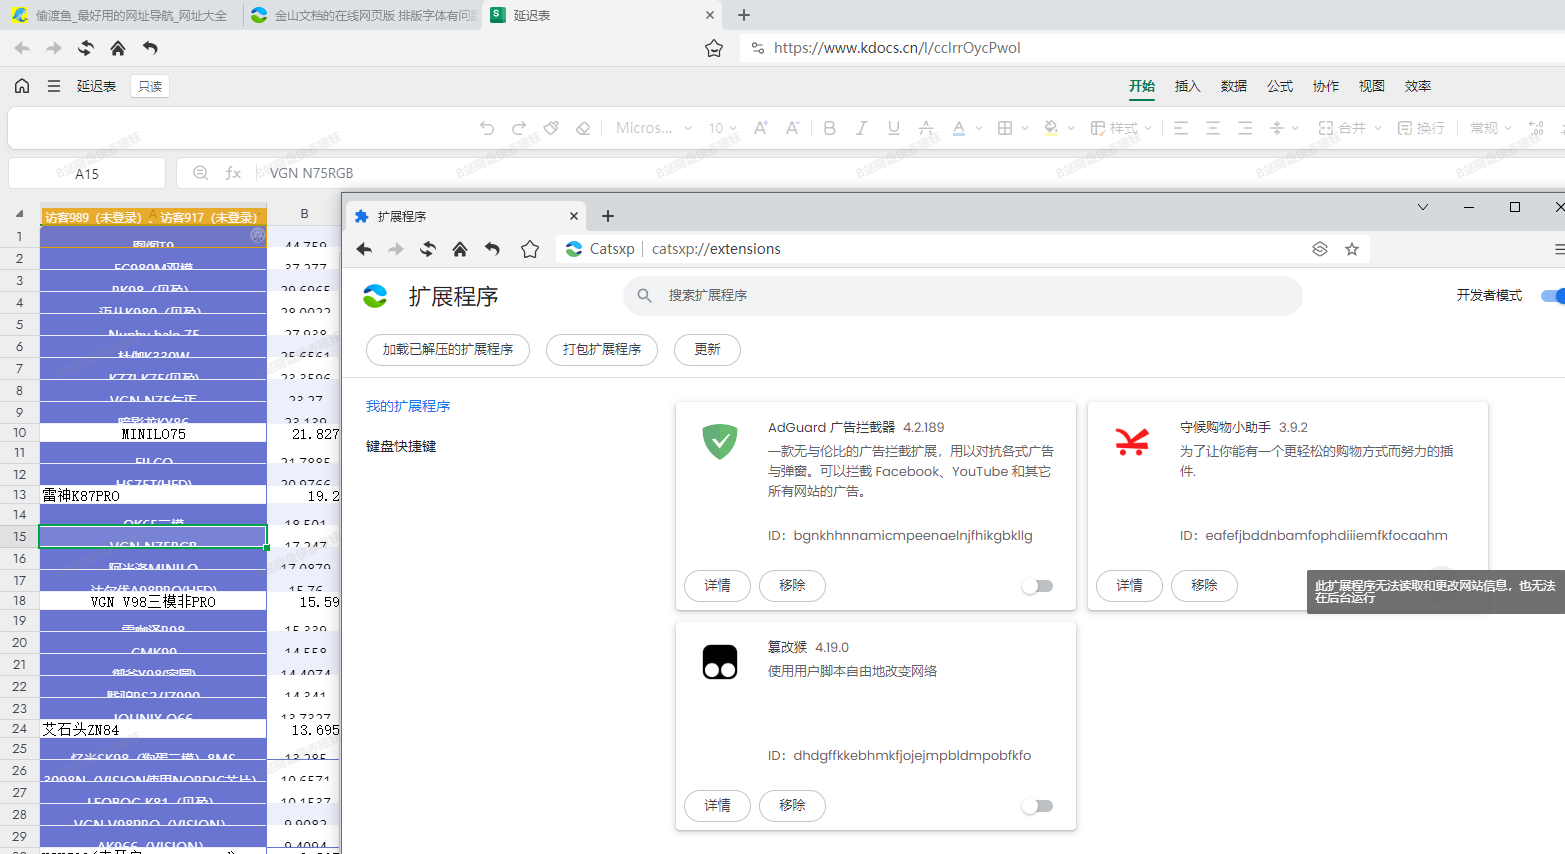Image resolution: width=1565 pixels, height=854 pixels.
Task: Click the Undo icon in the Kdocs toolbar
Action: point(487,127)
